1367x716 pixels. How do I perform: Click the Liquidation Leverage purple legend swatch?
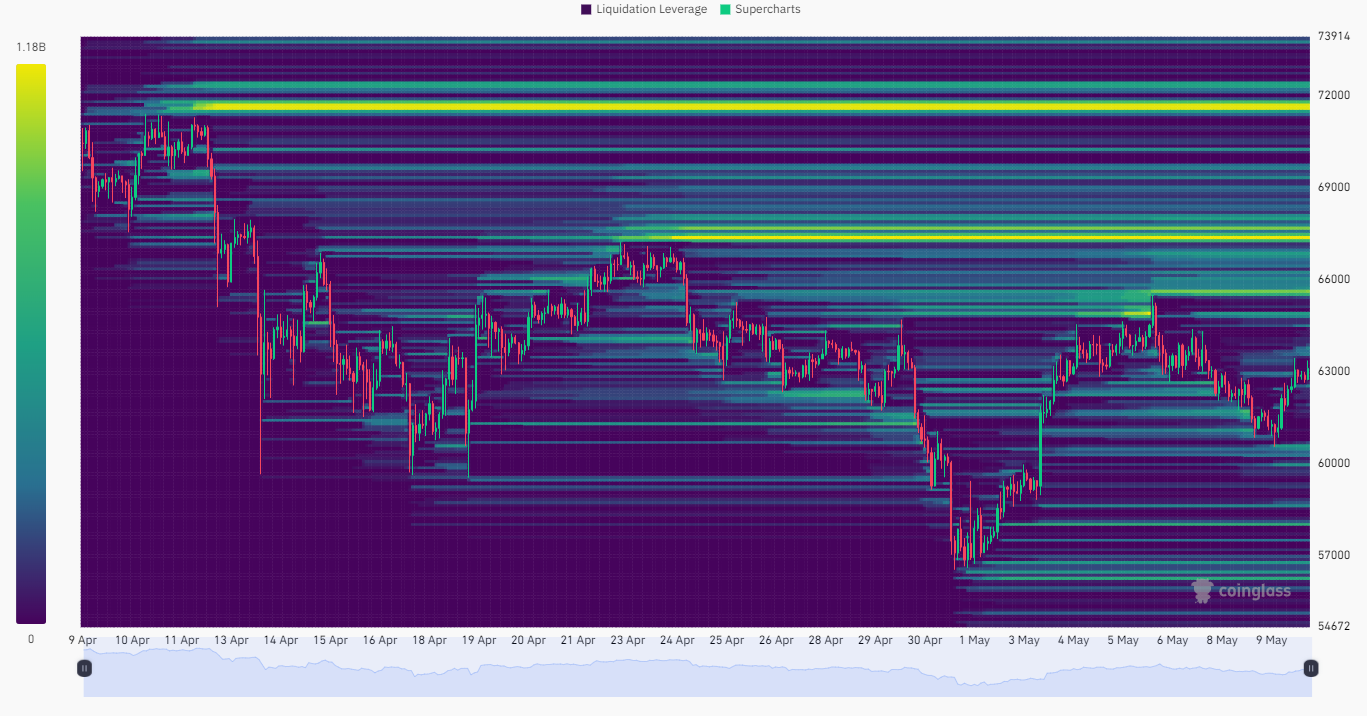586,9
